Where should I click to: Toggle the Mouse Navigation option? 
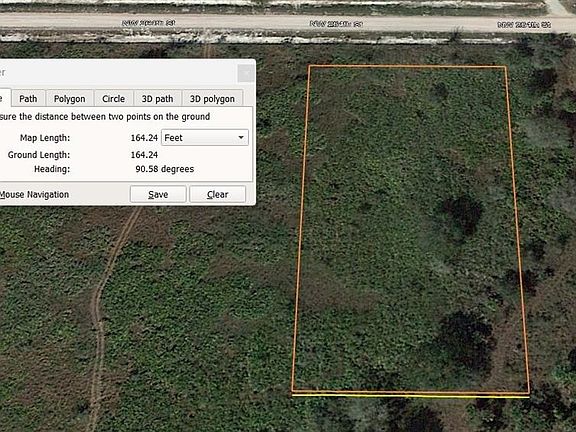pos(34,194)
